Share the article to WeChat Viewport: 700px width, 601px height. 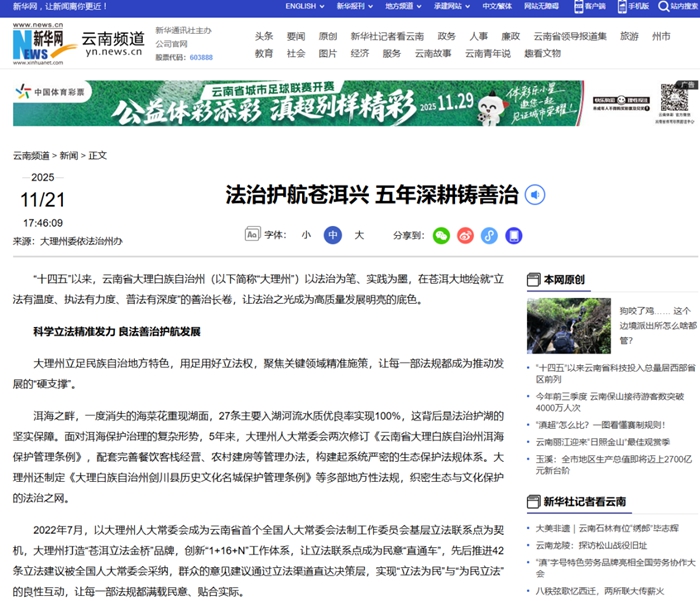(x=441, y=235)
